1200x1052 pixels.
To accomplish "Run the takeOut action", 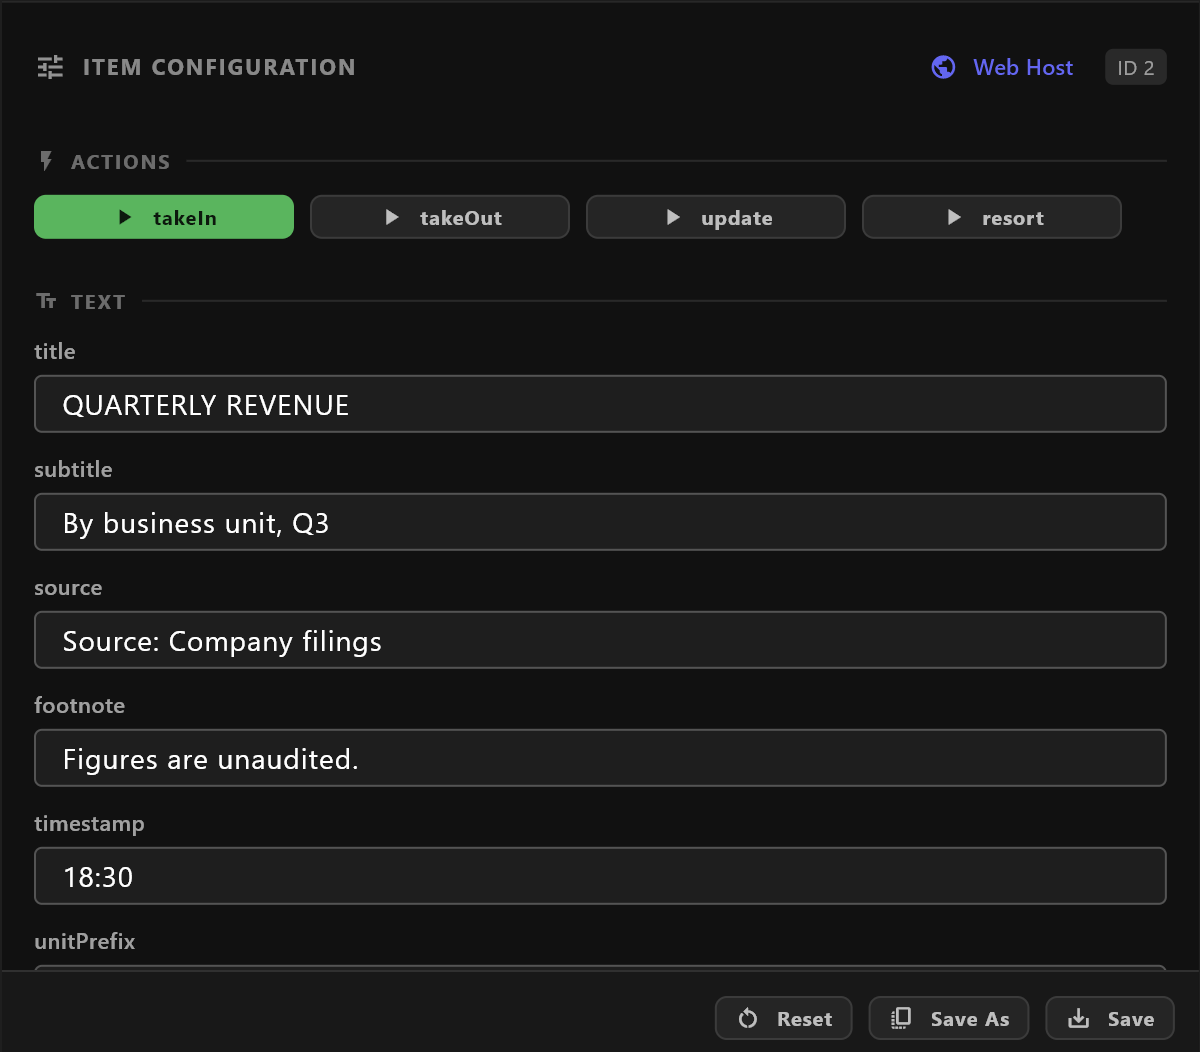I will 440,217.
